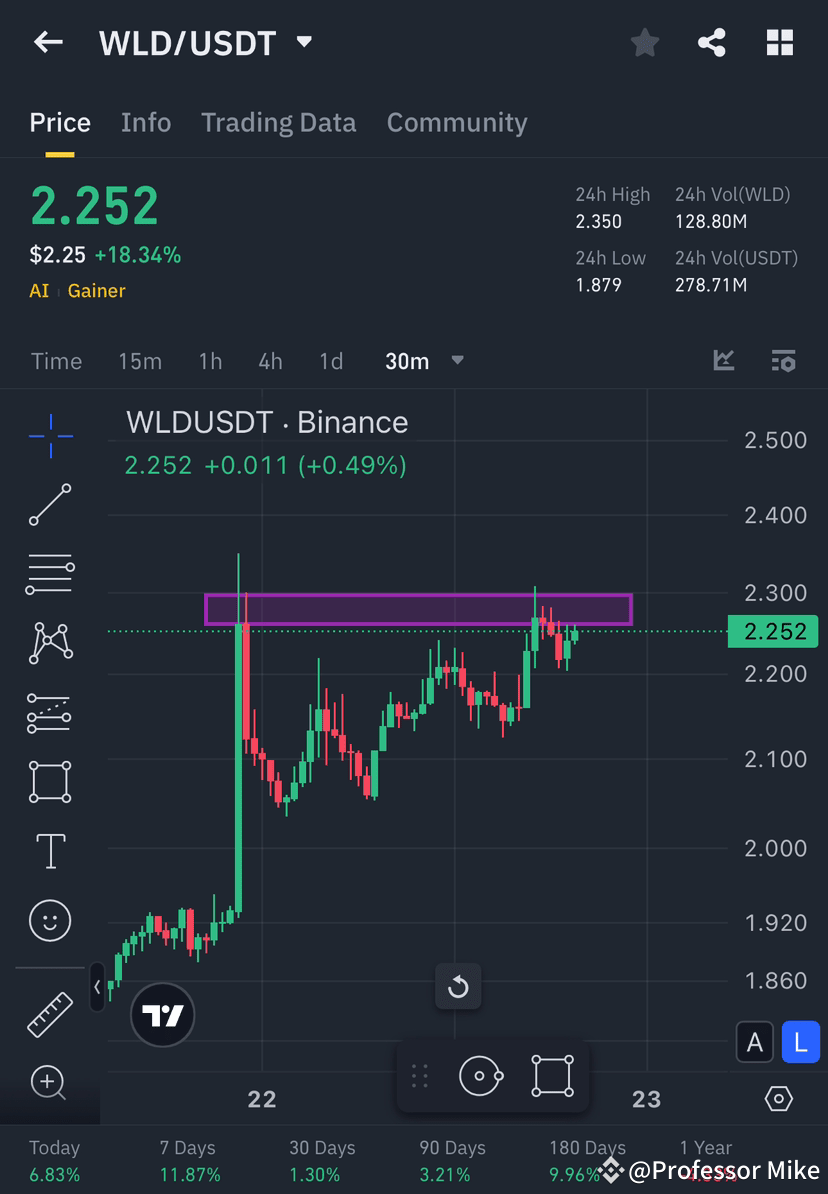The height and width of the screenshot is (1194, 828).
Task: Toggle auto scale with the A button
Action: tap(755, 1041)
